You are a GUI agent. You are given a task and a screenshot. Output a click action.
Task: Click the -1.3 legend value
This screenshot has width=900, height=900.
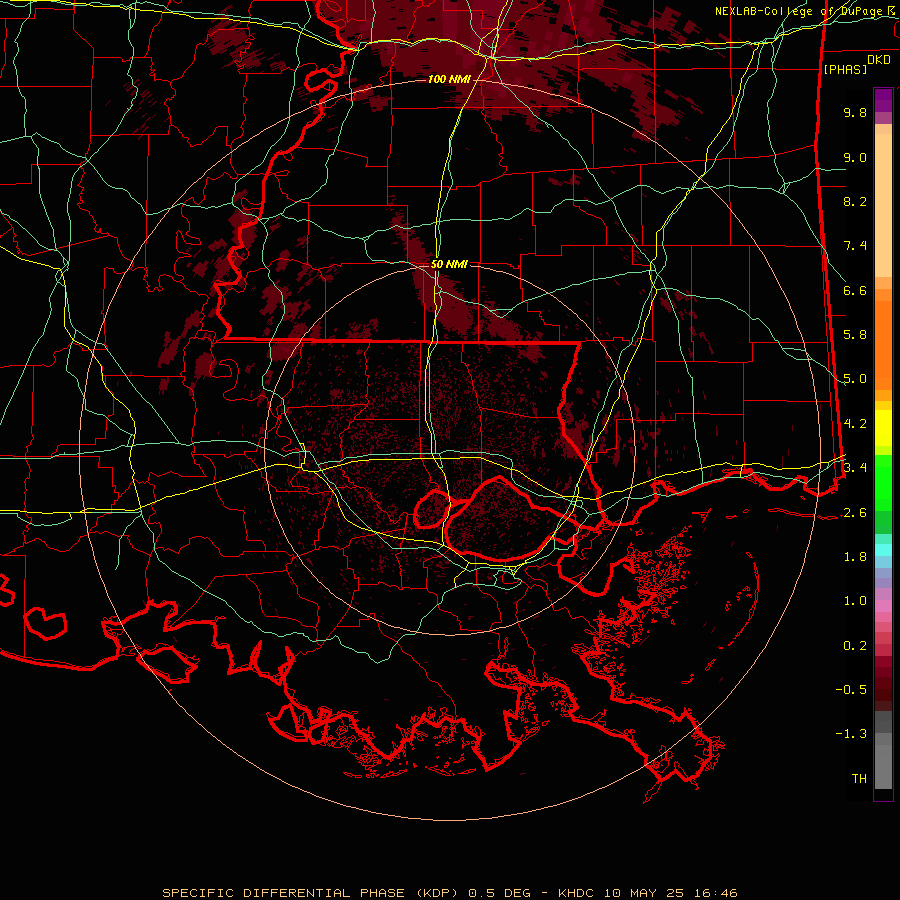(851, 734)
